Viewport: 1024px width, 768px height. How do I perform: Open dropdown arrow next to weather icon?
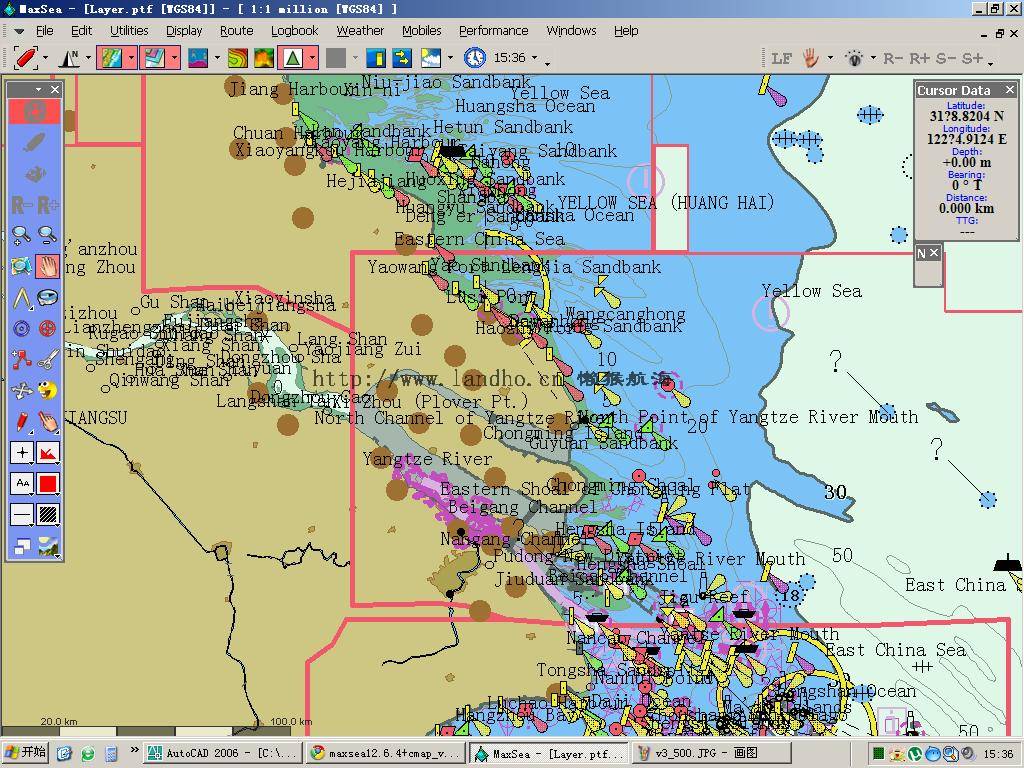(451, 57)
